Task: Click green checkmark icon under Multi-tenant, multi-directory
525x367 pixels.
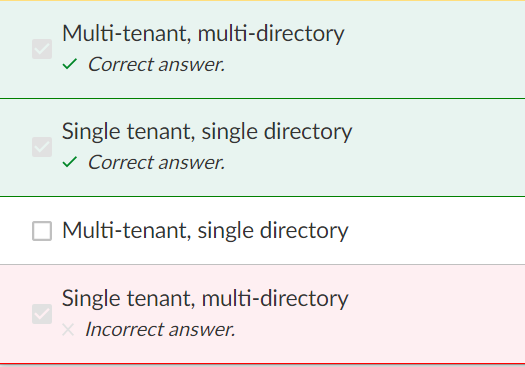Action: [x=70, y=64]
